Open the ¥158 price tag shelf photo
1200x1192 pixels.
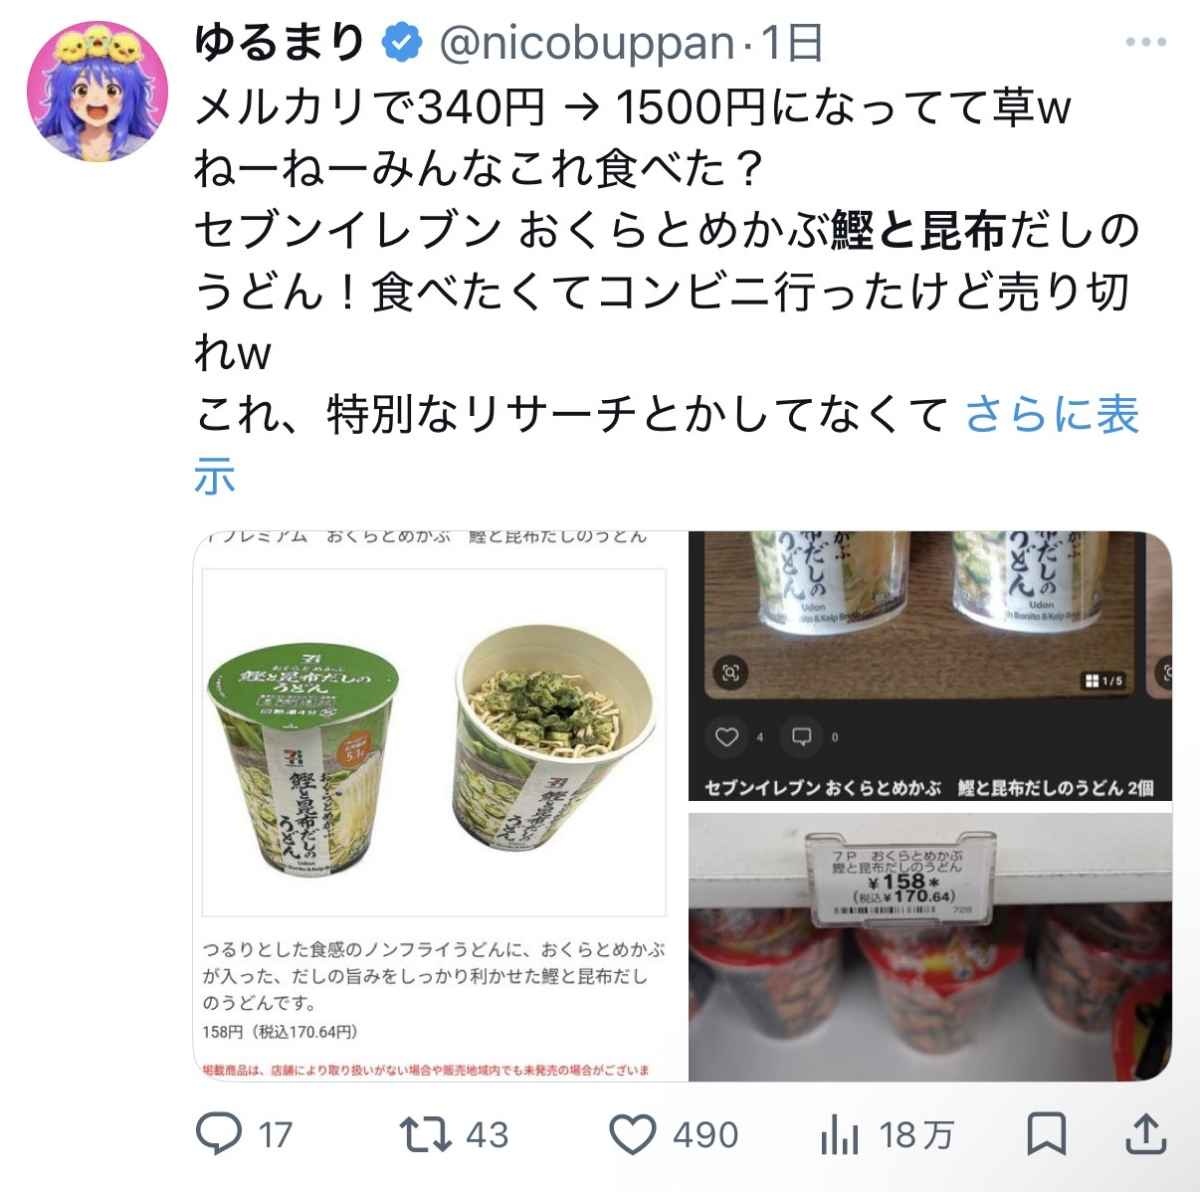[929, 947]
